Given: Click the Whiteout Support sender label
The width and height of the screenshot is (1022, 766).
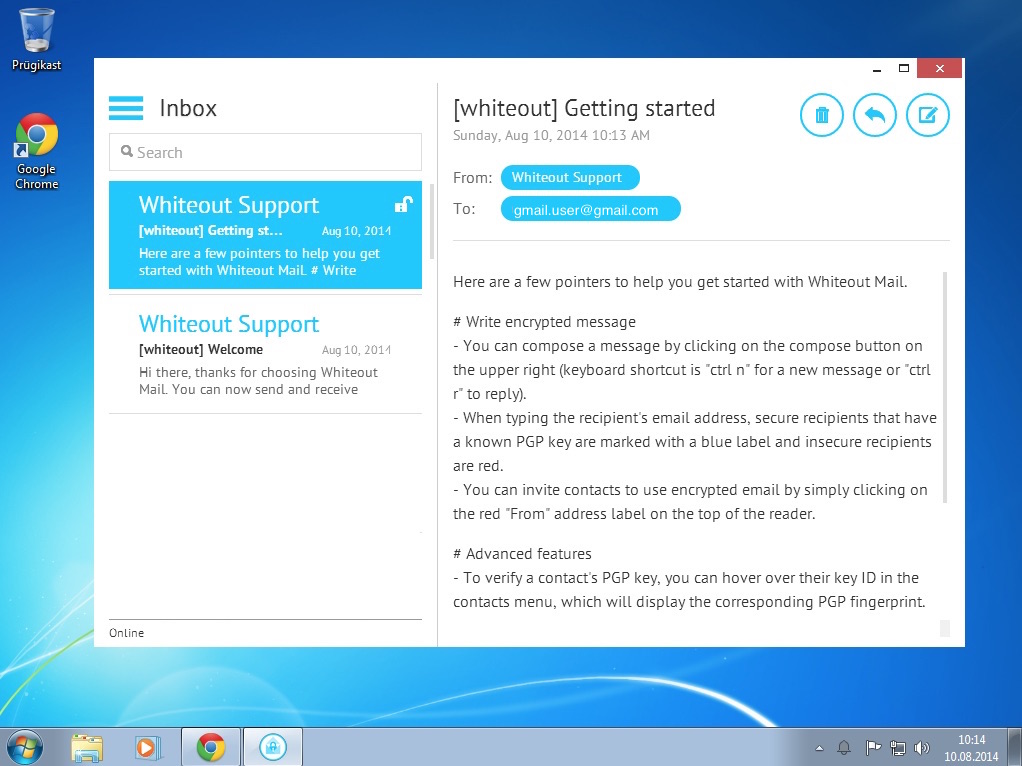Looking at the screenshot, I should tap(570, 177).
